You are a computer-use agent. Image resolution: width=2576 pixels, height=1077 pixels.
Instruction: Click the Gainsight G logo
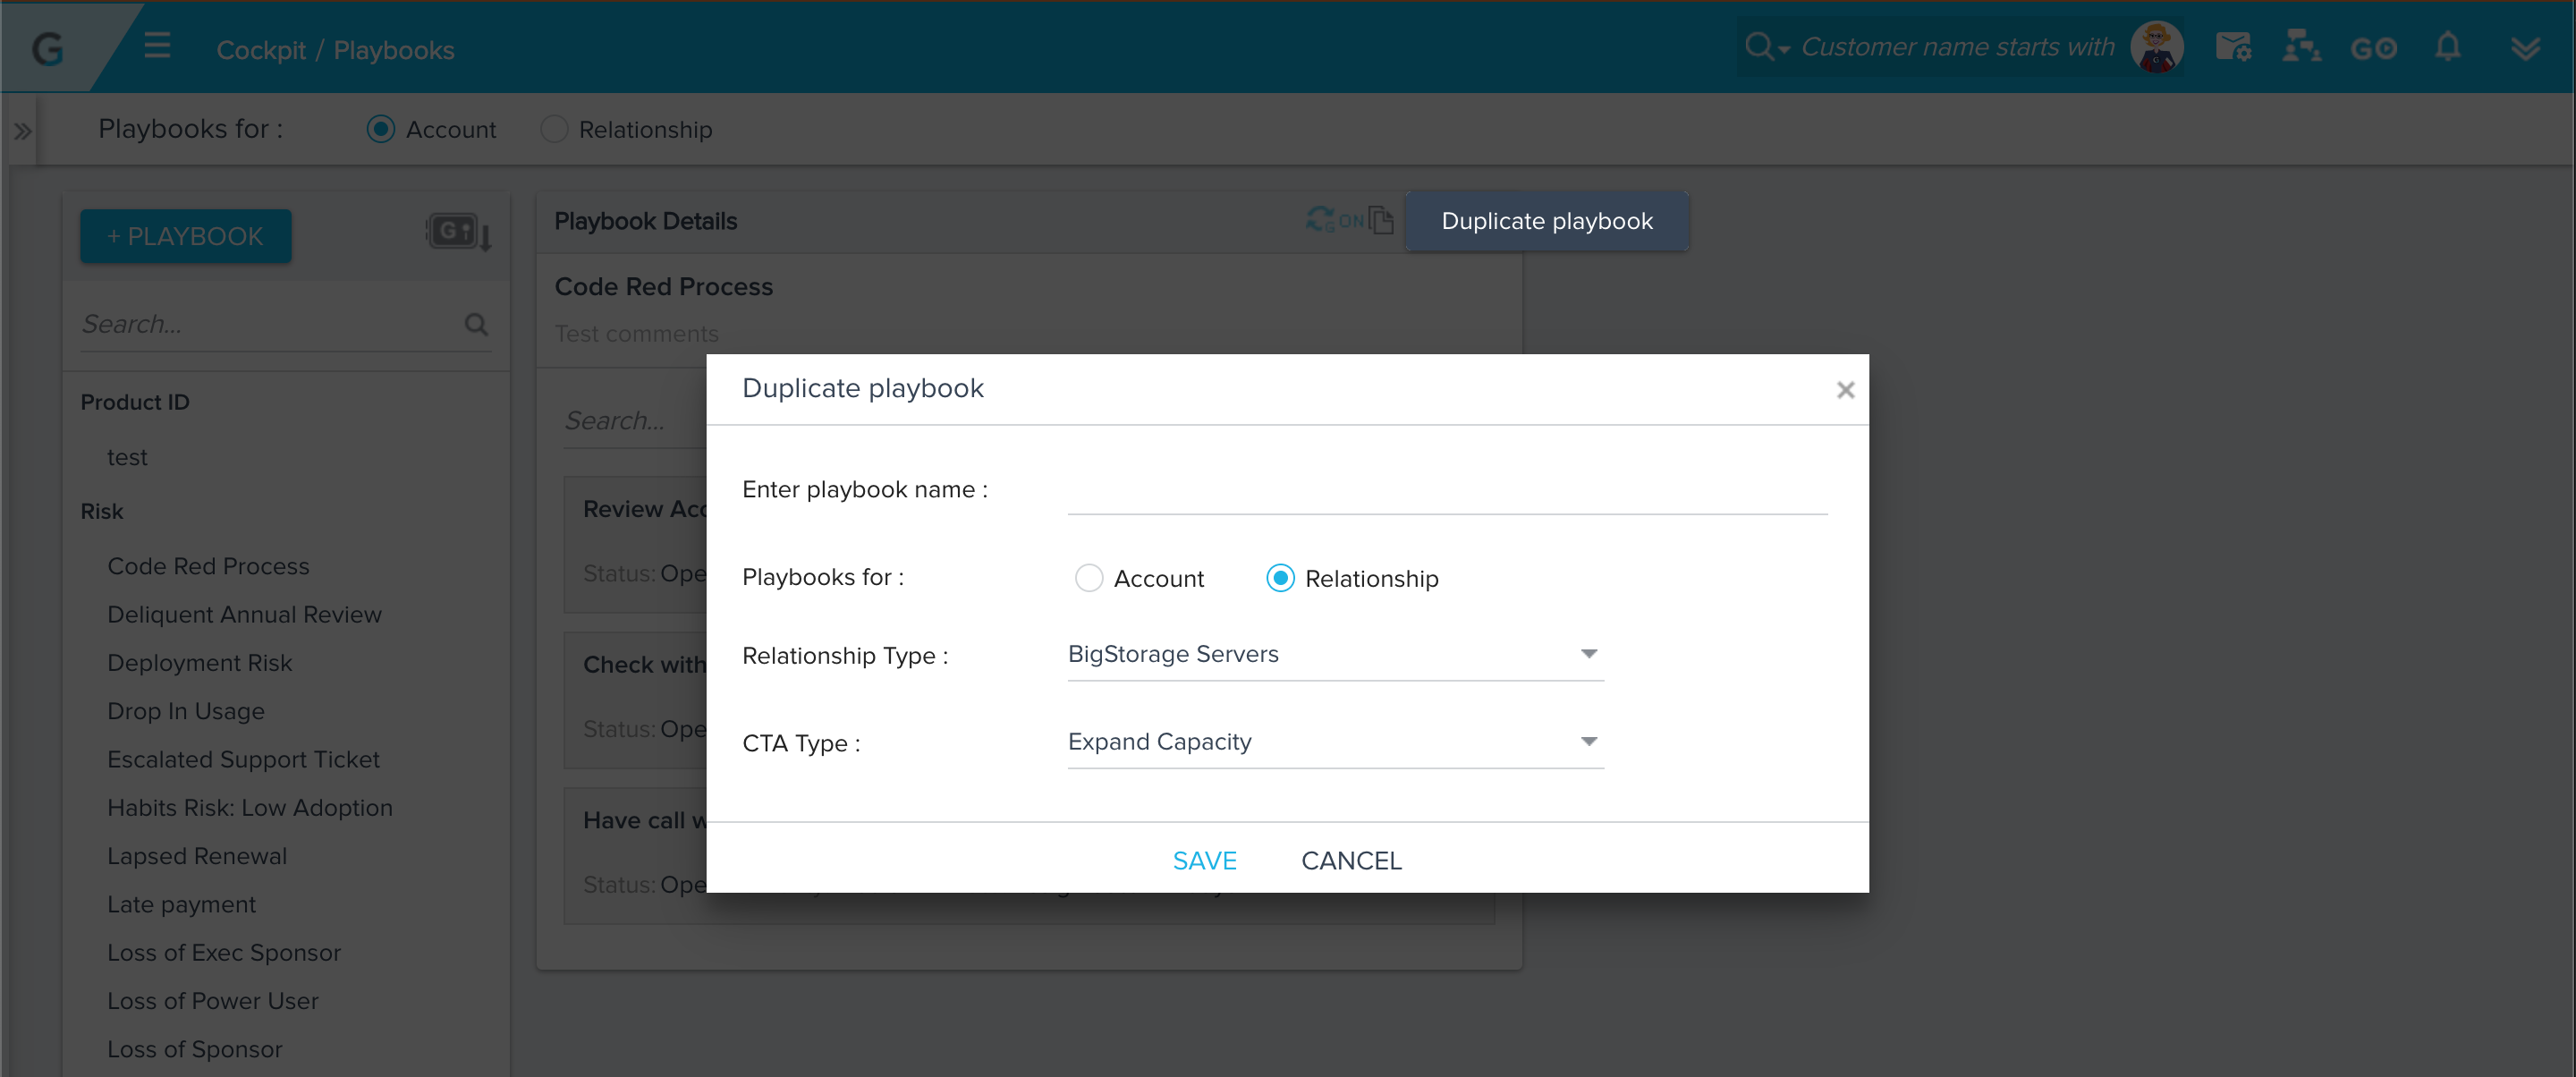pyautogui.click(x=47, y=49)
